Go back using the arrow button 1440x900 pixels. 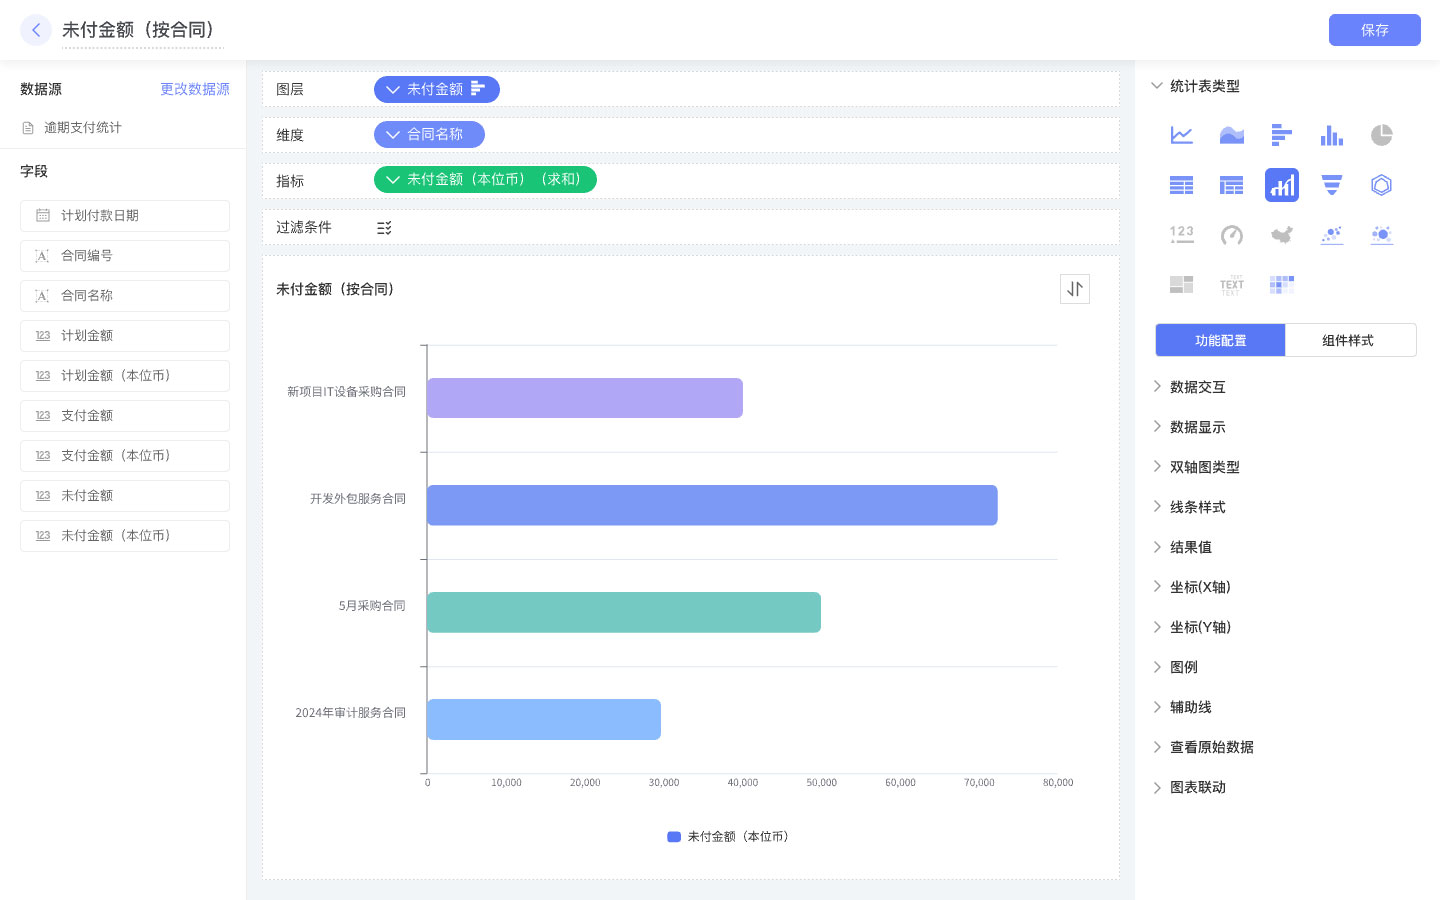pyautogui.click(x=36, y=30)
